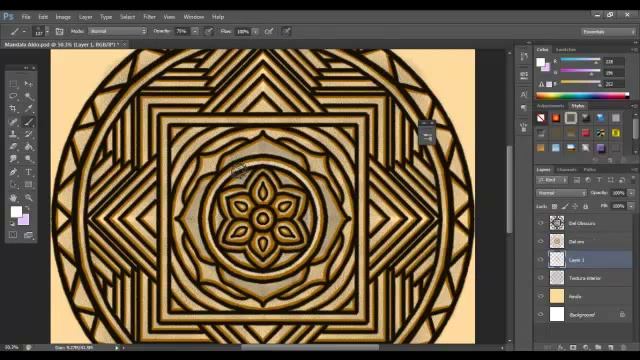Select the Rectangle shape tool
This screenshot has height=360, width=640.
coord(28,184)
